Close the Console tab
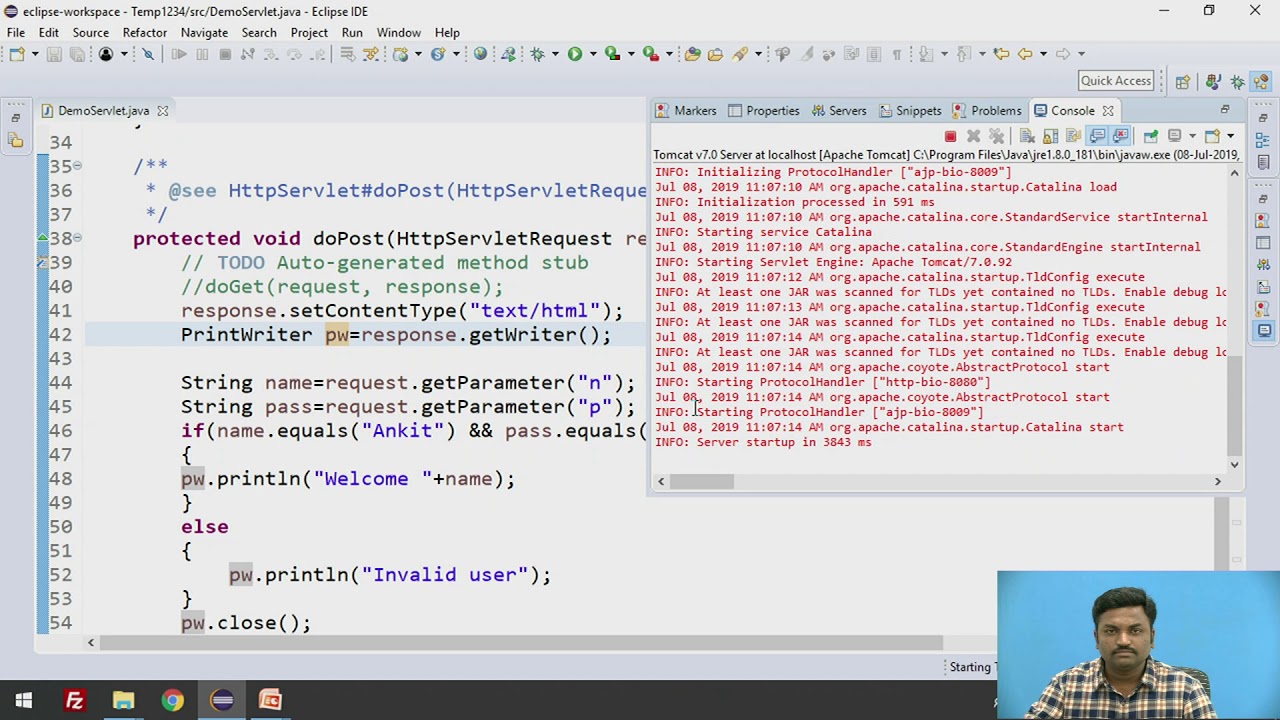Screen dimensions: 1280x720 (1107, 110)
